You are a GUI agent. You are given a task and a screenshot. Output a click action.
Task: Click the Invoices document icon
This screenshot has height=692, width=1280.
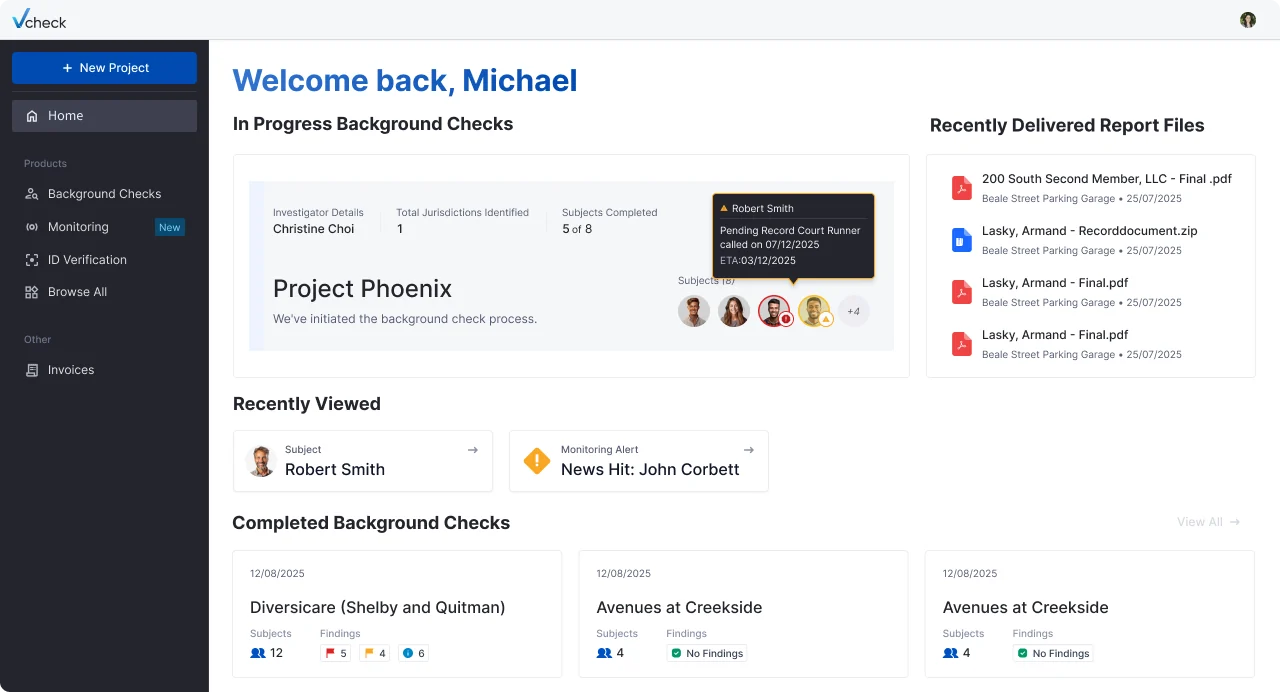tap(32, 370)
